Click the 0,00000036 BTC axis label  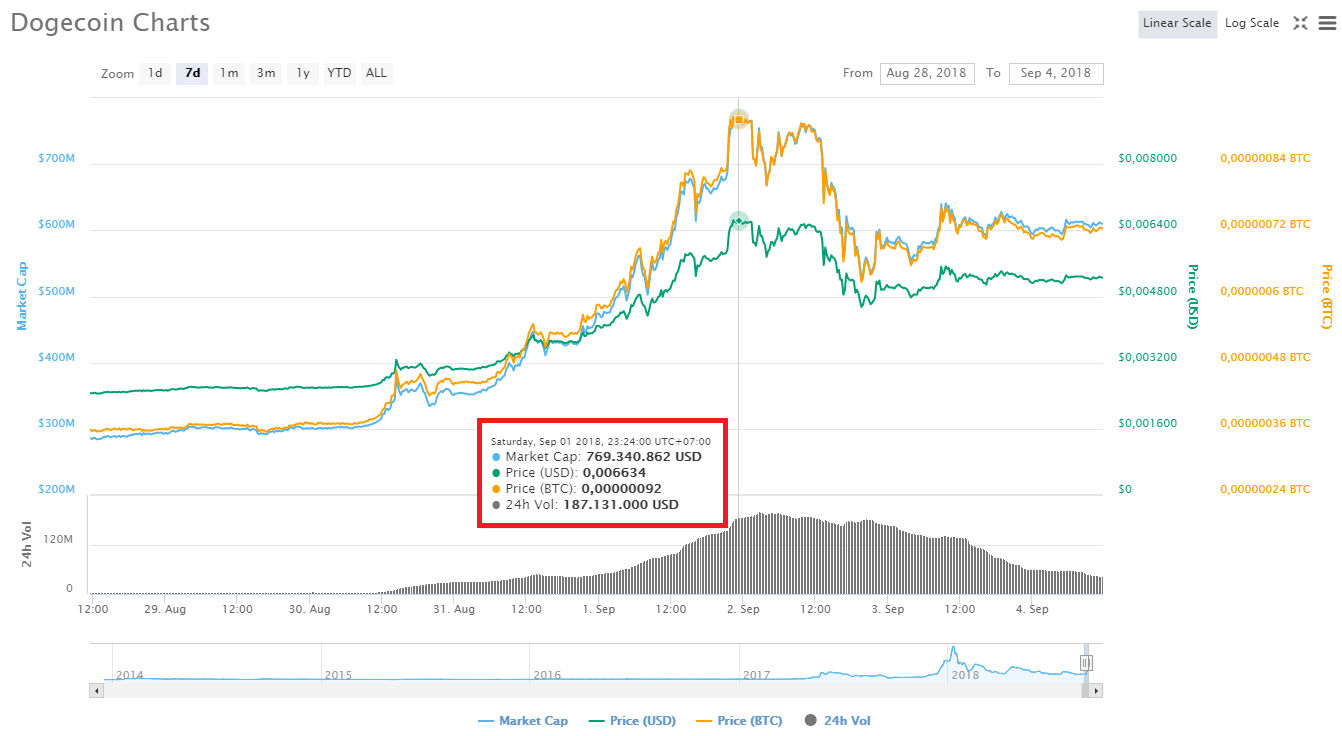point(1265,423)
